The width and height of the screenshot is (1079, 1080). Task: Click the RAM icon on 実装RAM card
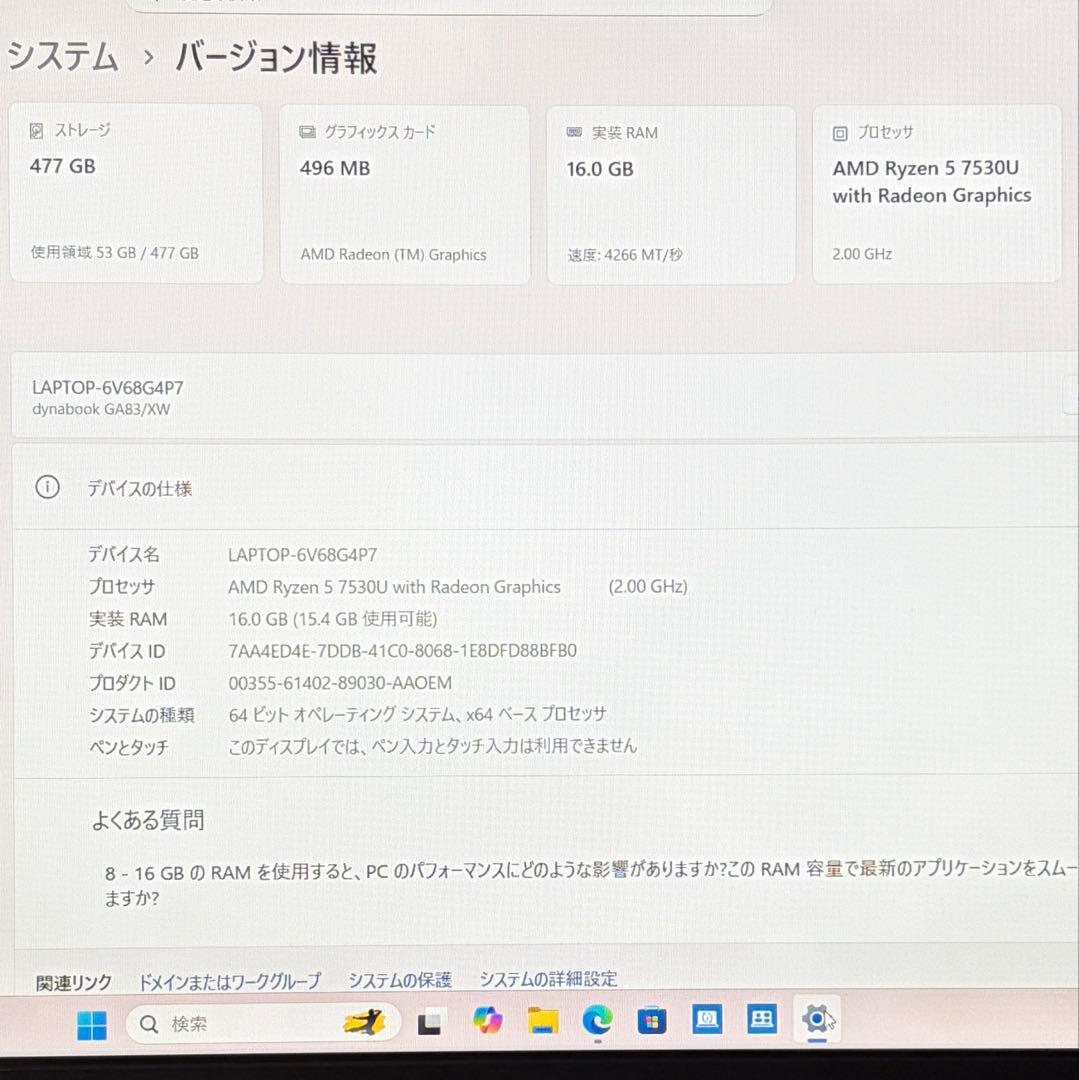pyautogui.click(x=573, y=131)
